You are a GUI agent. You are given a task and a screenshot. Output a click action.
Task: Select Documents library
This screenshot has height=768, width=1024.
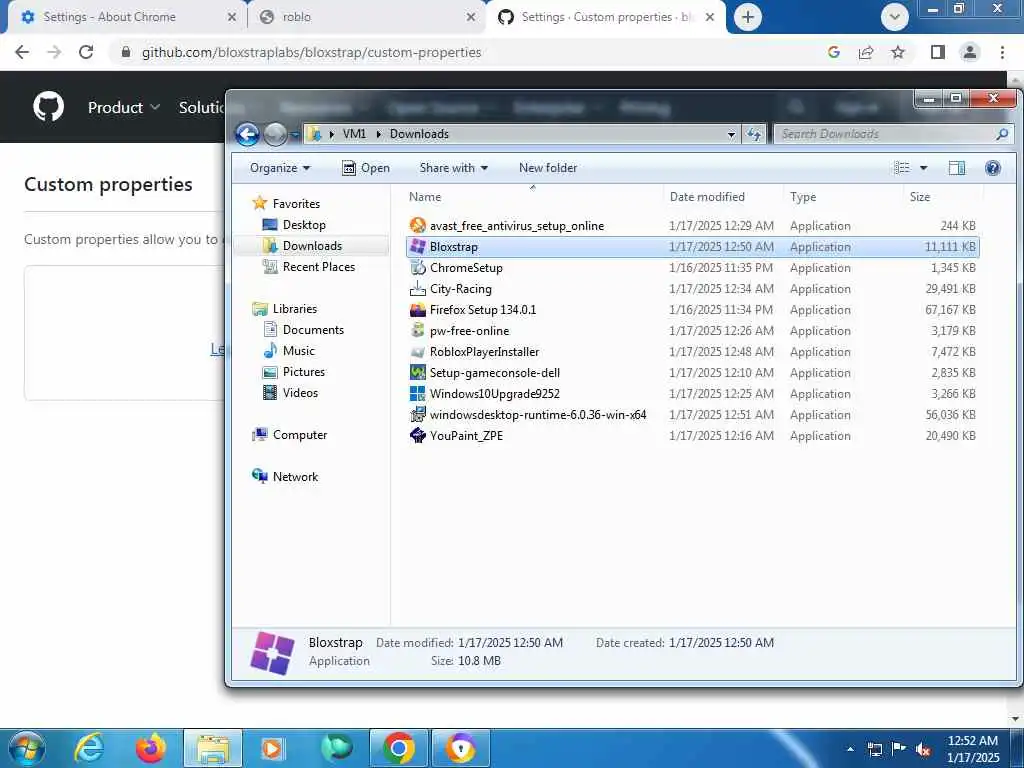tap(303, 330)
